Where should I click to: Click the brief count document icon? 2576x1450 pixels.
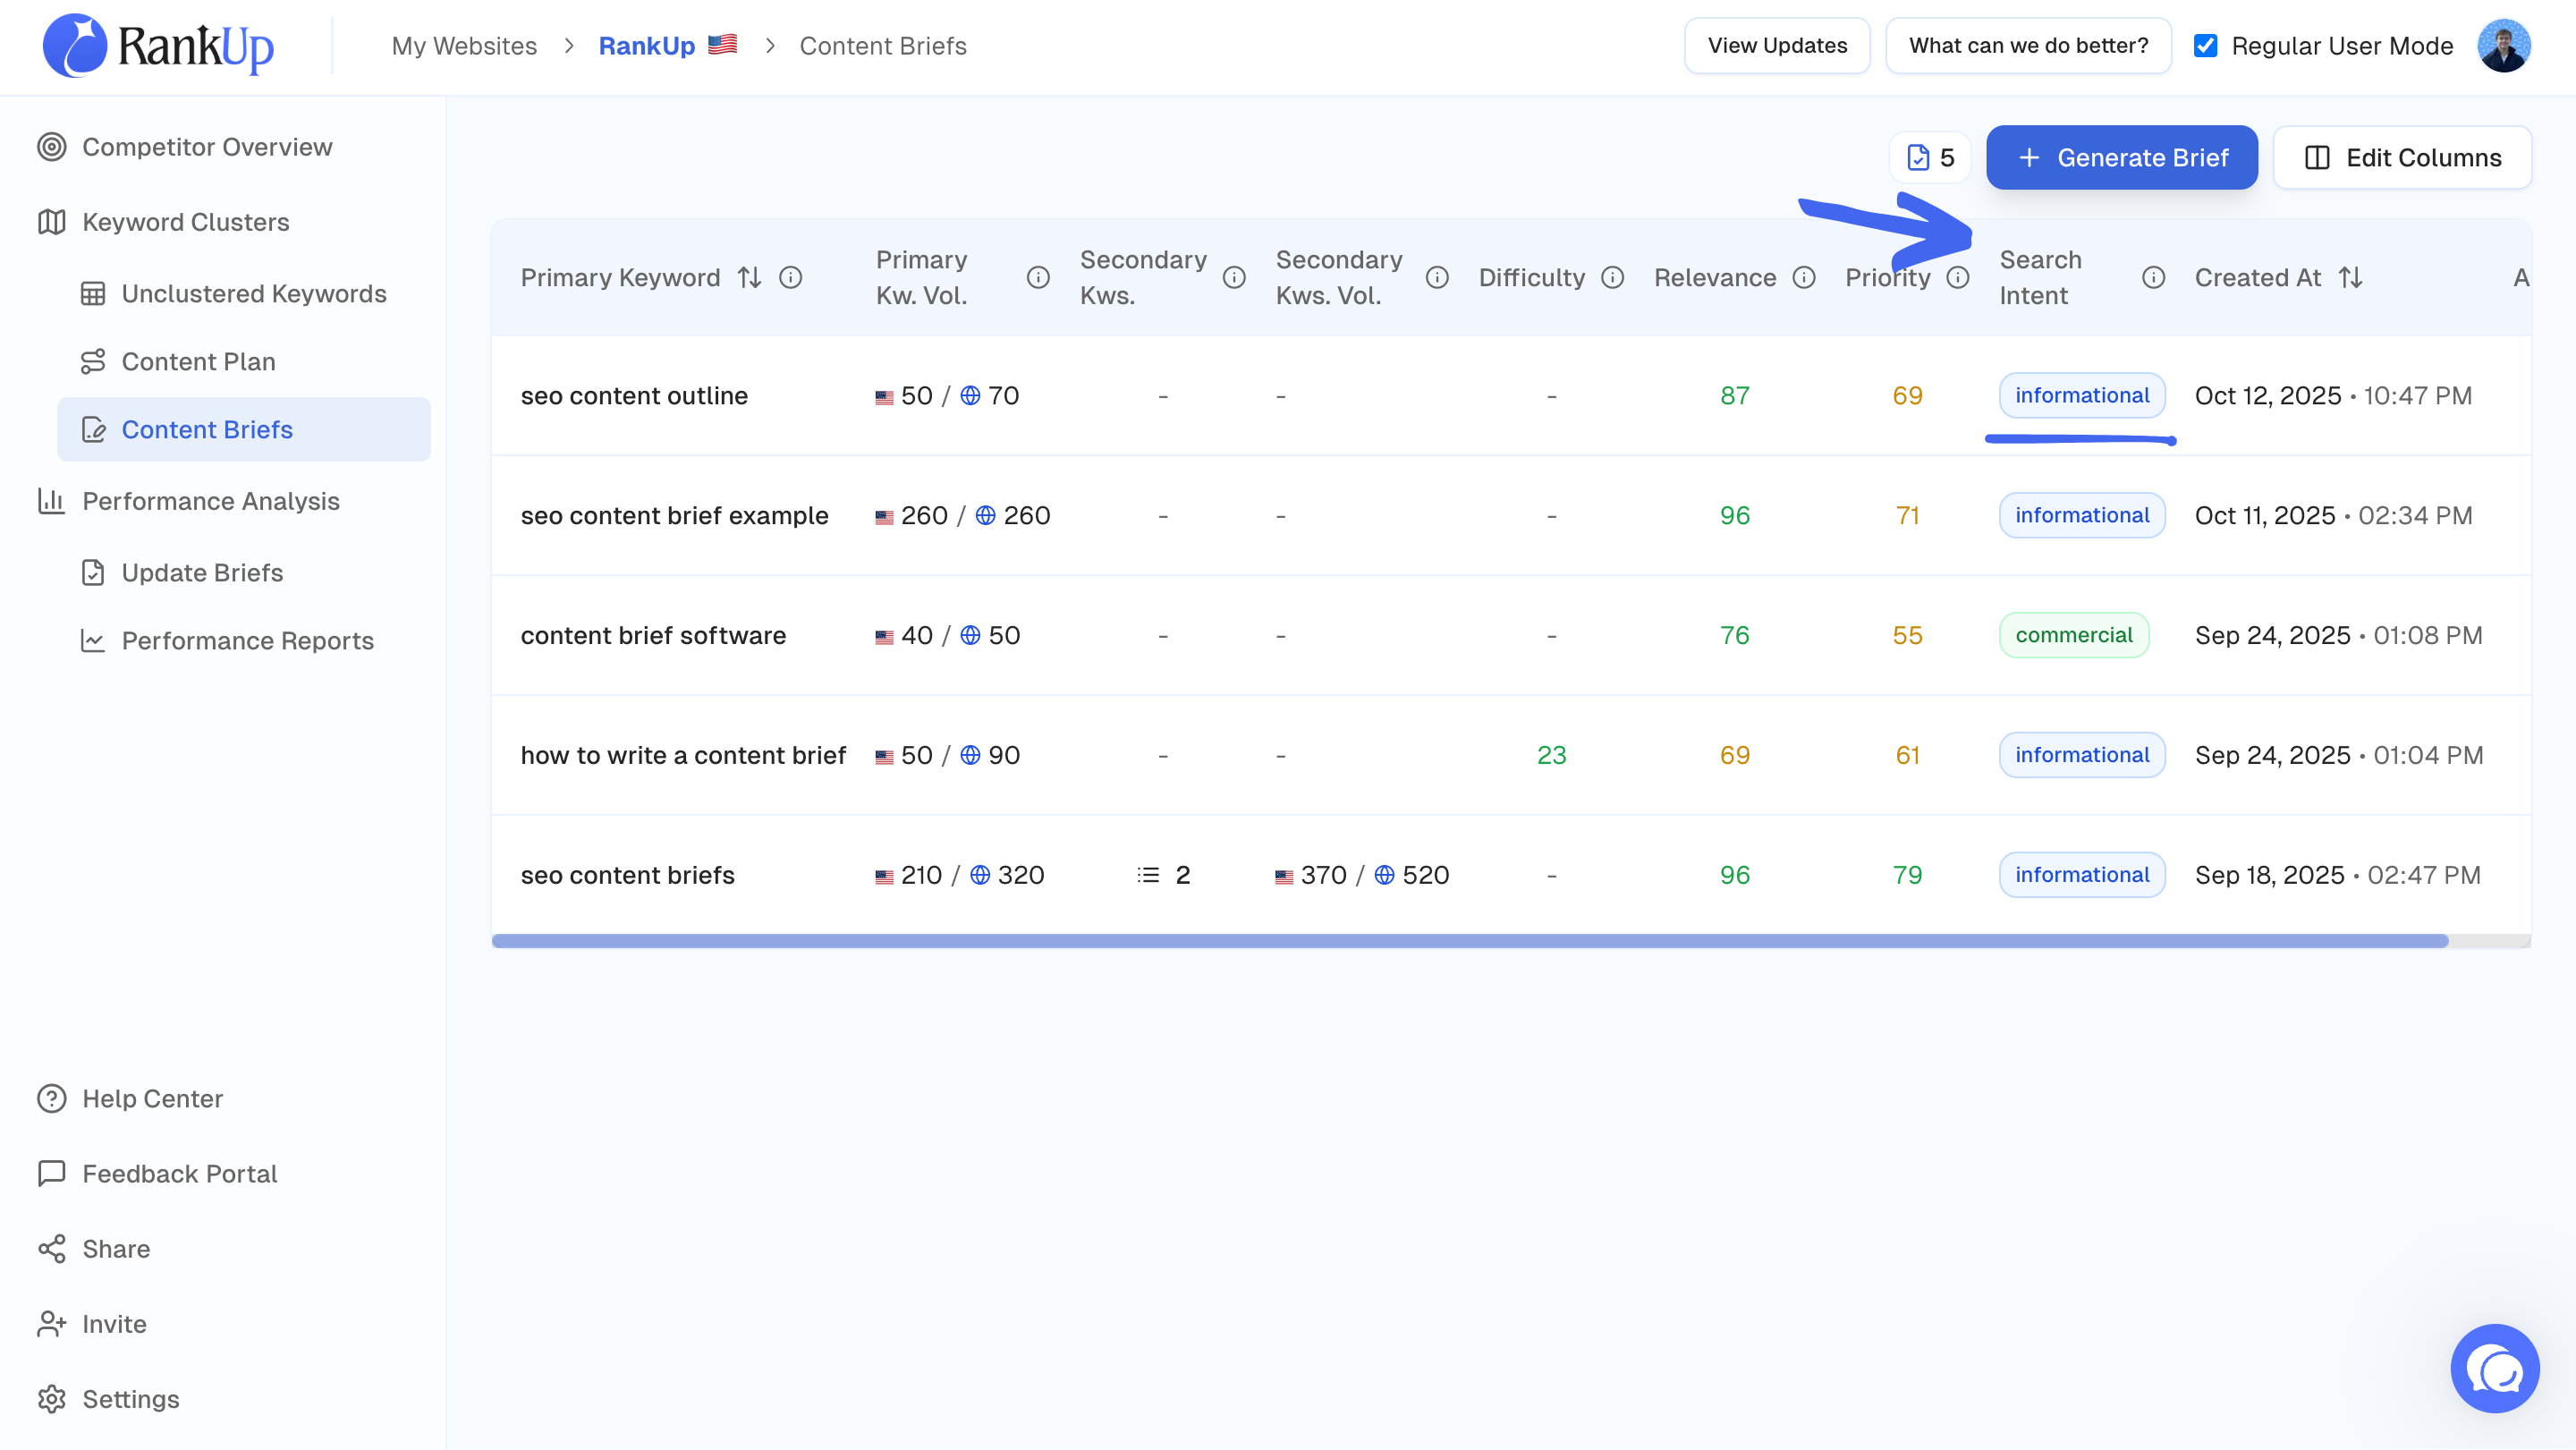point(1917,158)
